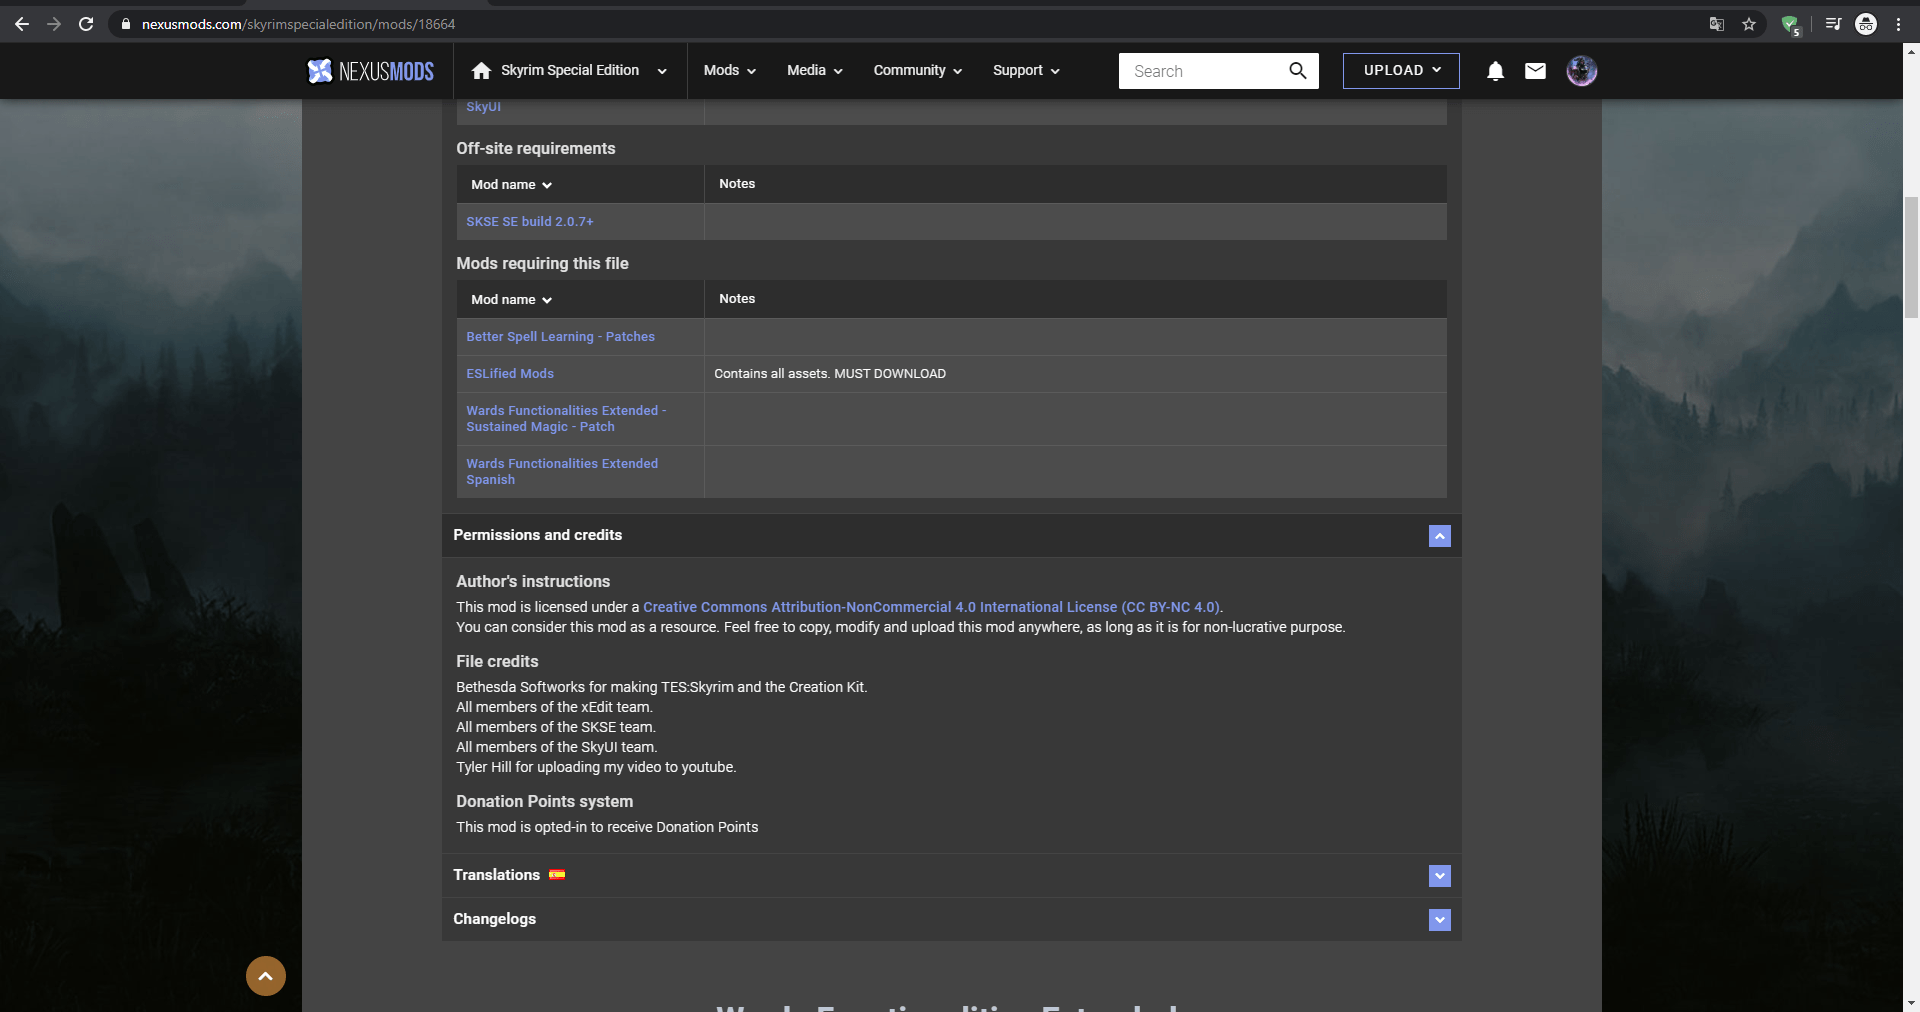Screen dimensions: 1920x1012
Task: Reload the page
Action: (86, 24)
